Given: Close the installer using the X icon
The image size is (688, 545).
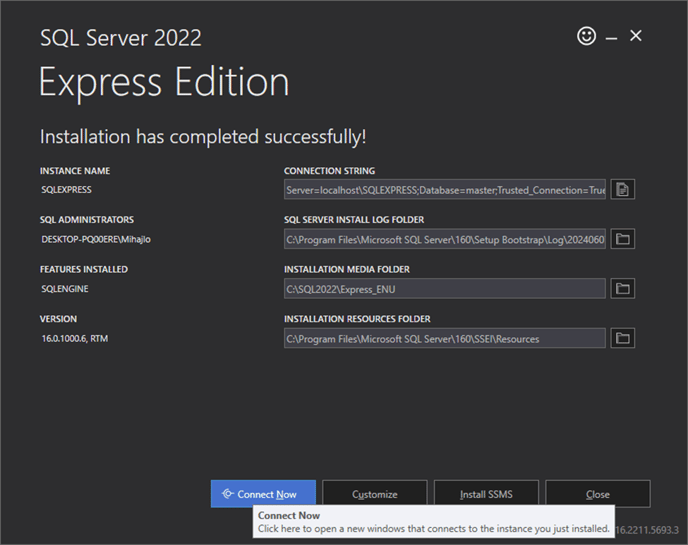Looking at the screenshot, I should (636, 36).
